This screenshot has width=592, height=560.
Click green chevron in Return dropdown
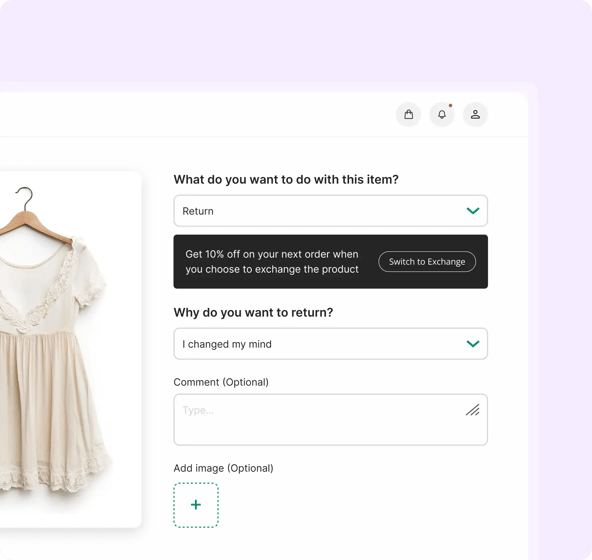pyautogui.click(x=473, y=211)
